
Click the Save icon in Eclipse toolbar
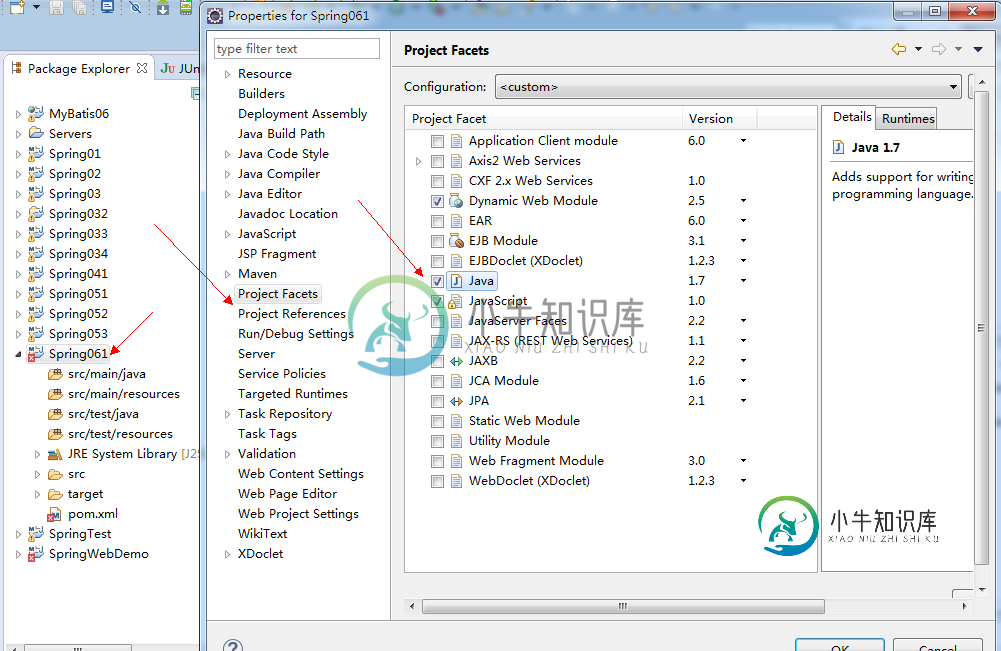pos(57,8)
